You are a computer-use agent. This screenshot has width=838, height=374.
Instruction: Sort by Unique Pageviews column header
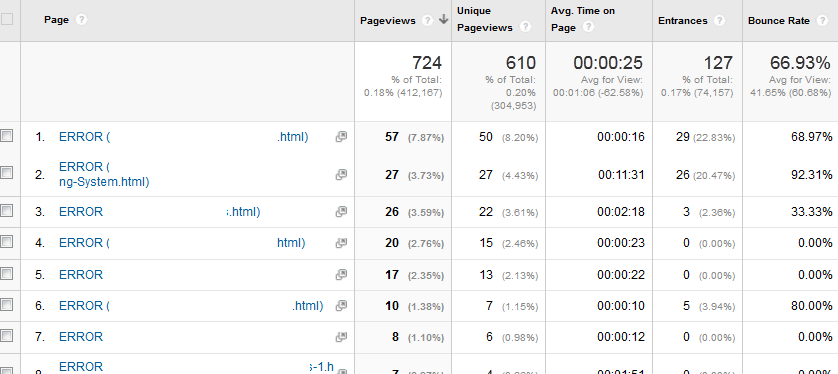484,19
